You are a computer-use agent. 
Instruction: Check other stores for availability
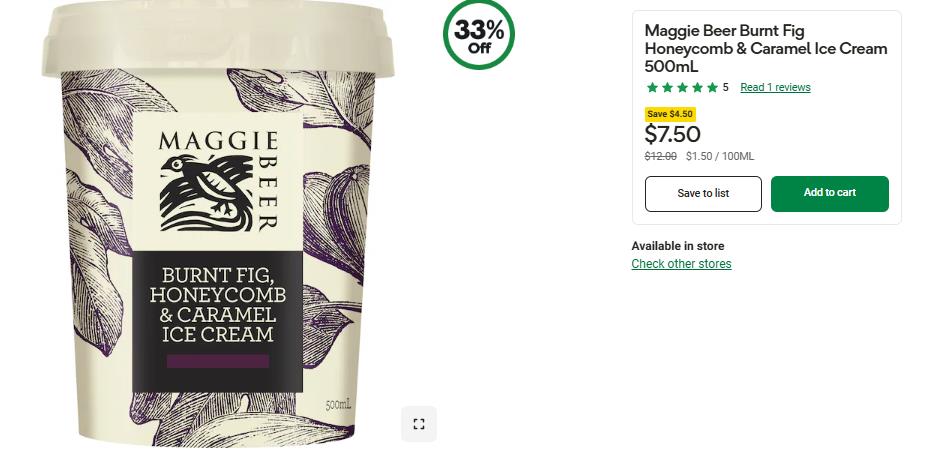(681, 263)
